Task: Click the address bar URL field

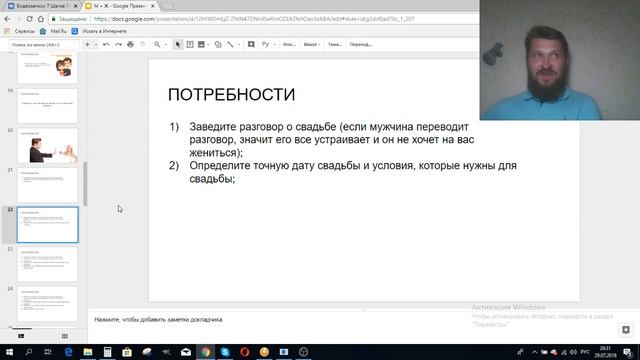Action: (x=253, y=19)
